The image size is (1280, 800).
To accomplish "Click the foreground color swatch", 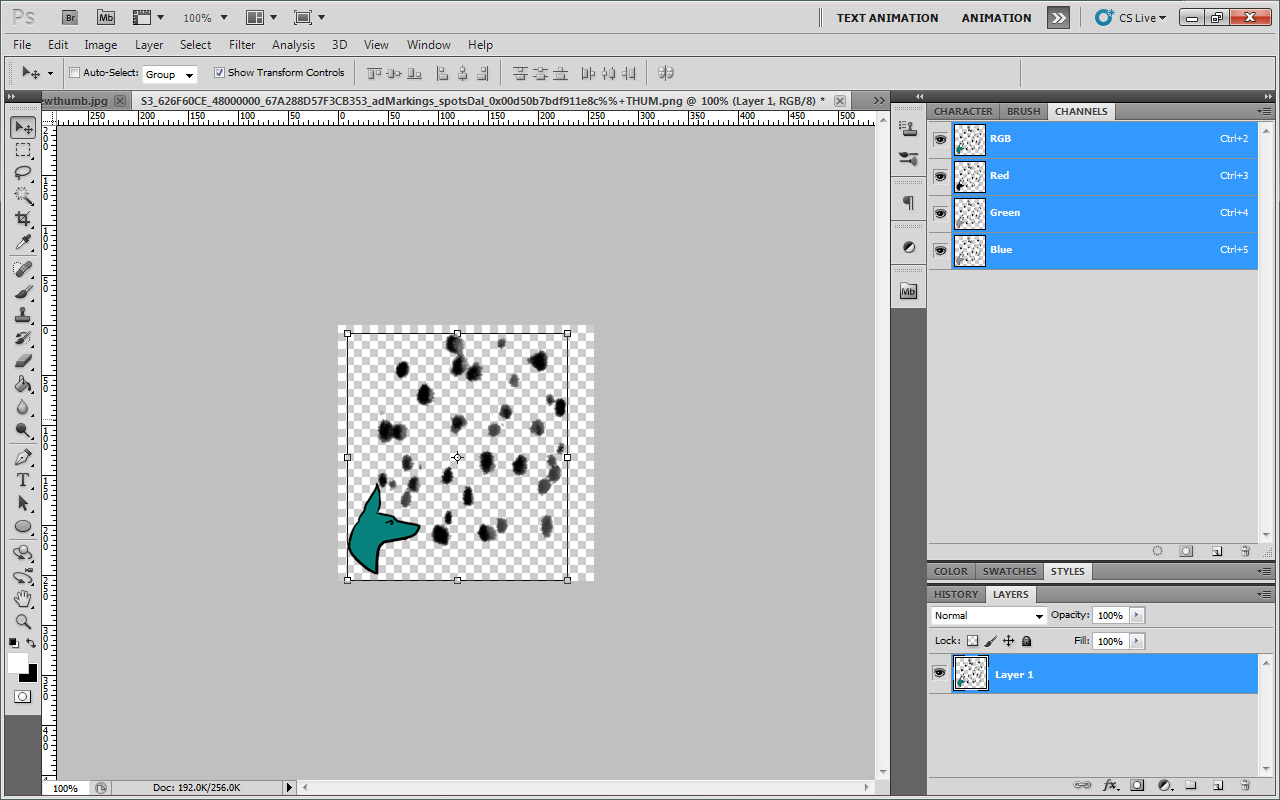I will pos(18,663).
